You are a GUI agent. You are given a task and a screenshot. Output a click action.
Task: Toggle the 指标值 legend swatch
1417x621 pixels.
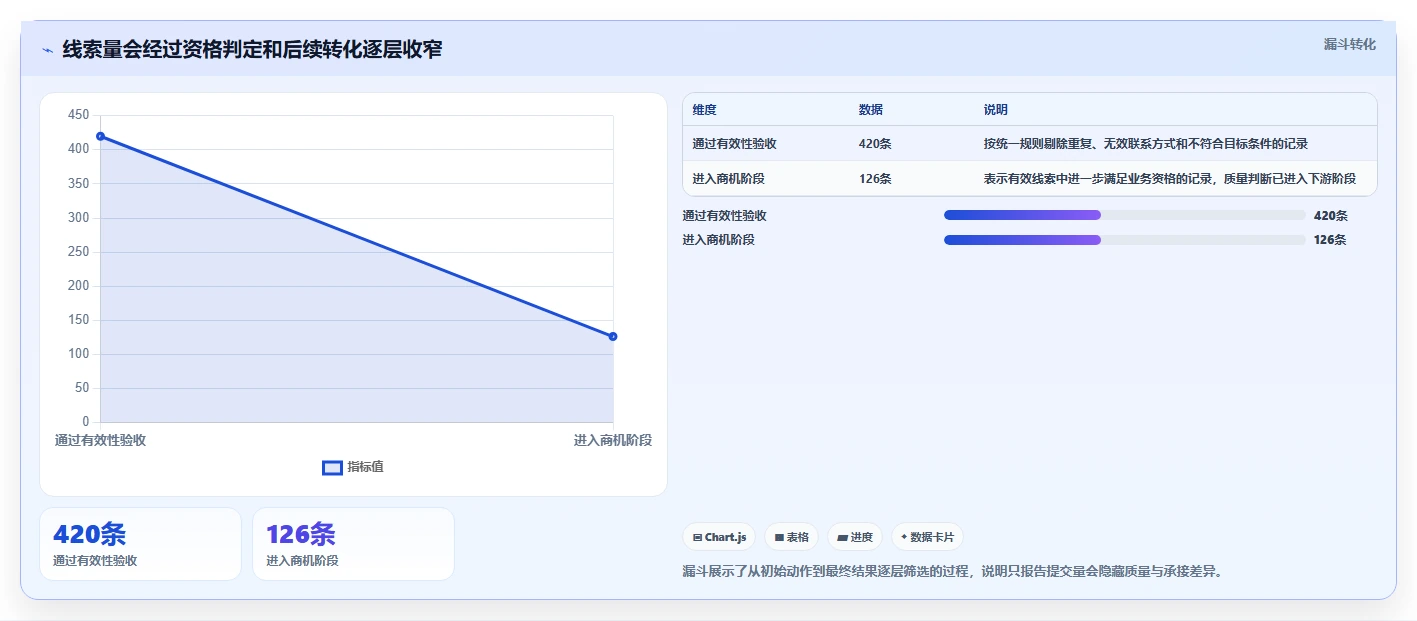(332, 467)
